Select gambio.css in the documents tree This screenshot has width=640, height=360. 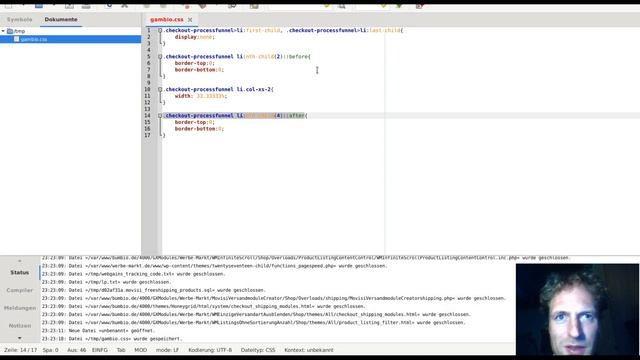point(70,39)
